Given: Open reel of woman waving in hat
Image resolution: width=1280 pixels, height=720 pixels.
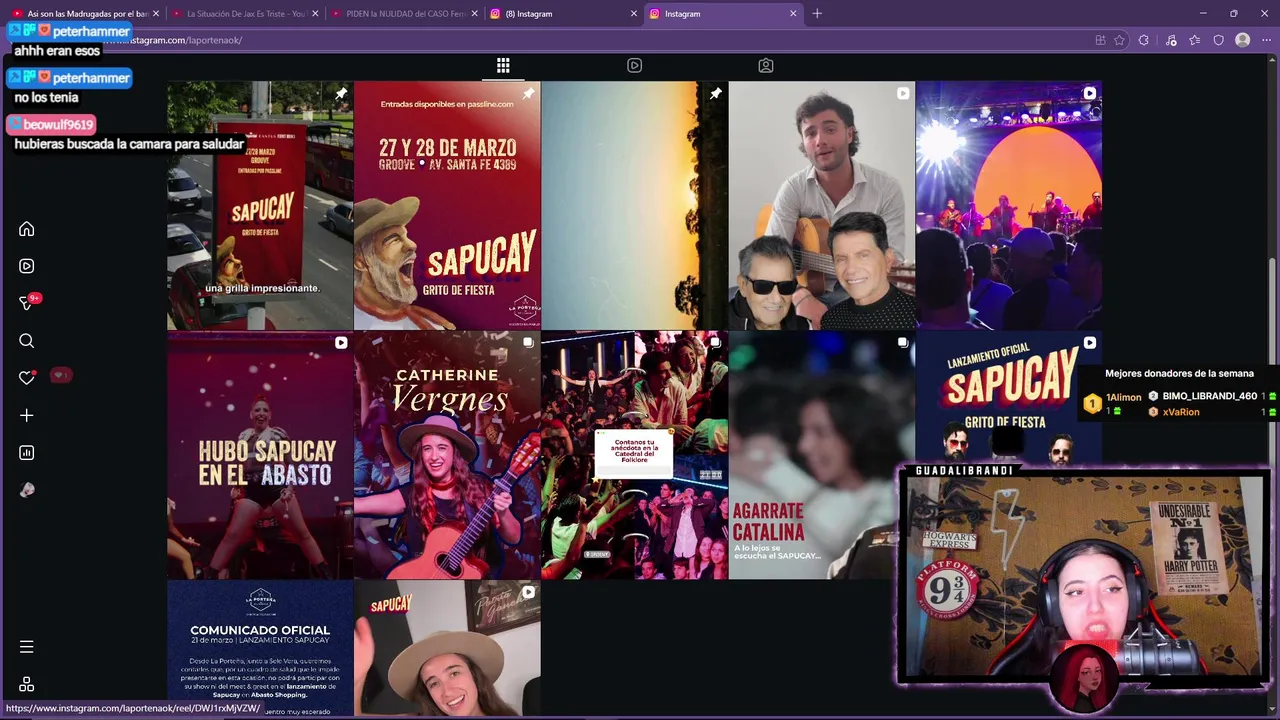Looking at the screenshot, I should point(447,648).
